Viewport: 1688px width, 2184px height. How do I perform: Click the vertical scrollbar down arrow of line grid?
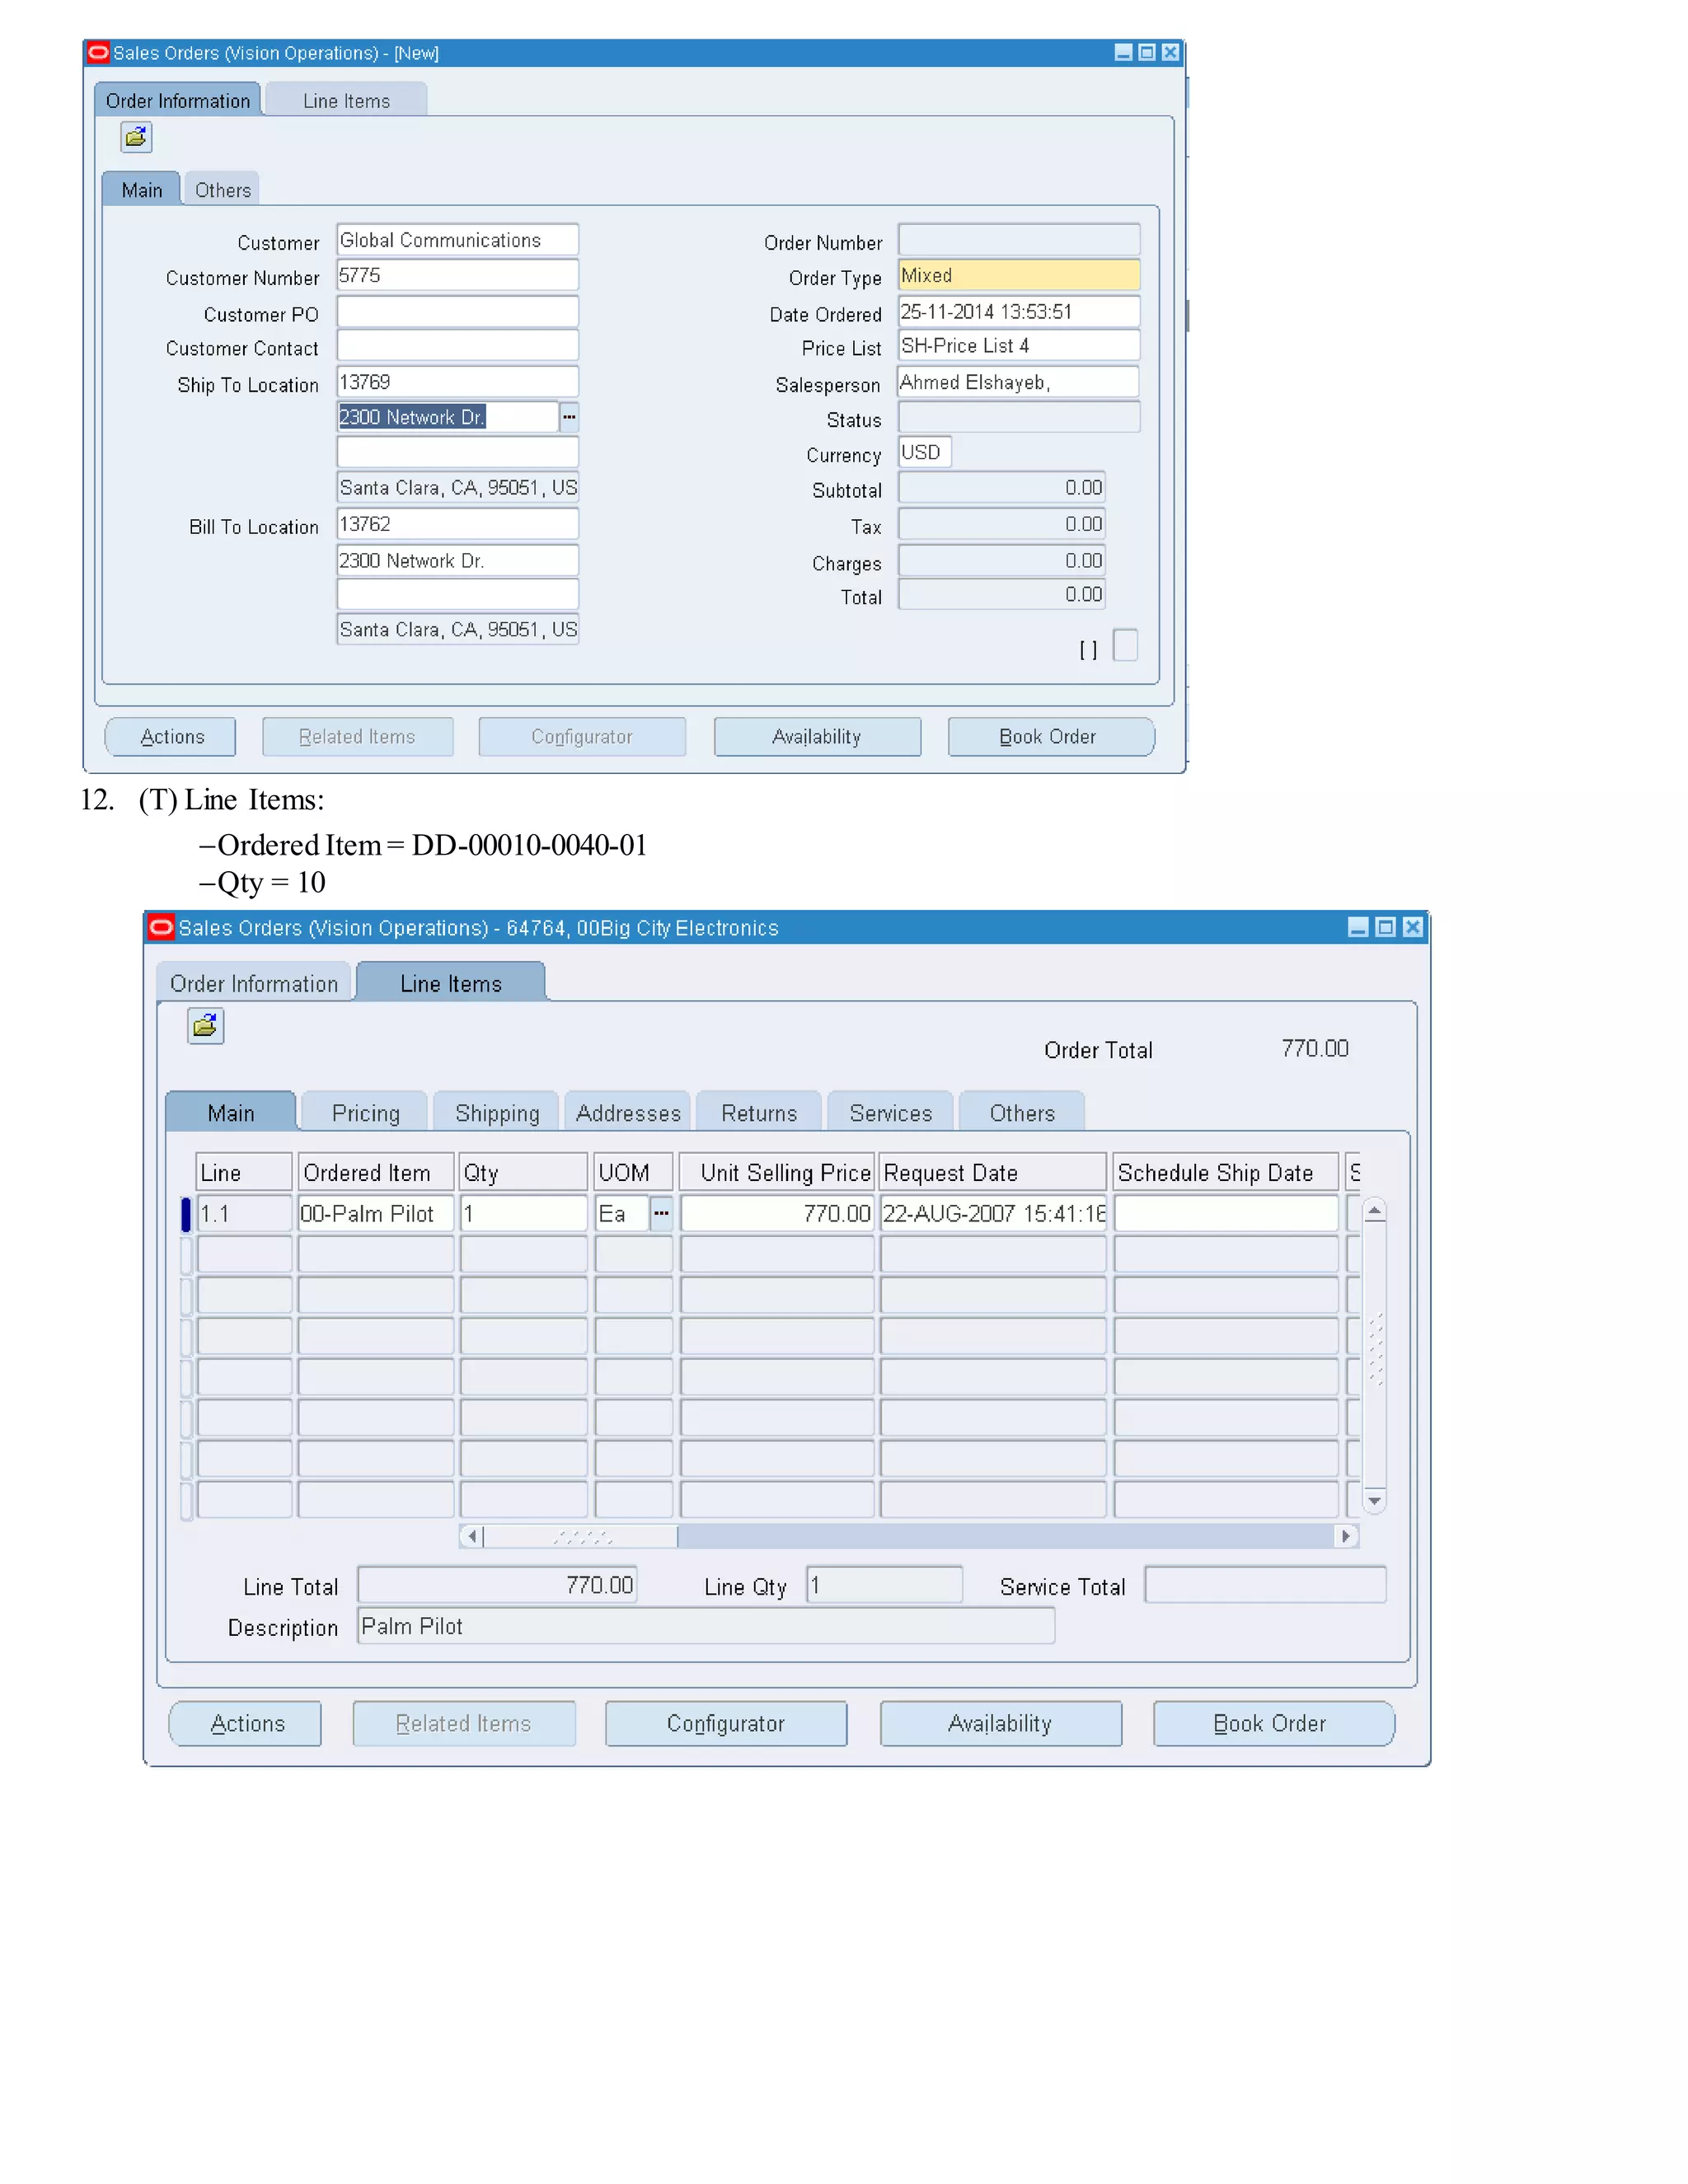pos(1375,1500)
